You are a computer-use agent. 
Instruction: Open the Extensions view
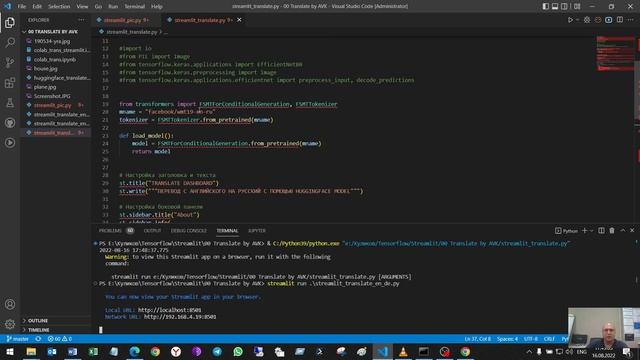(10, 82)
